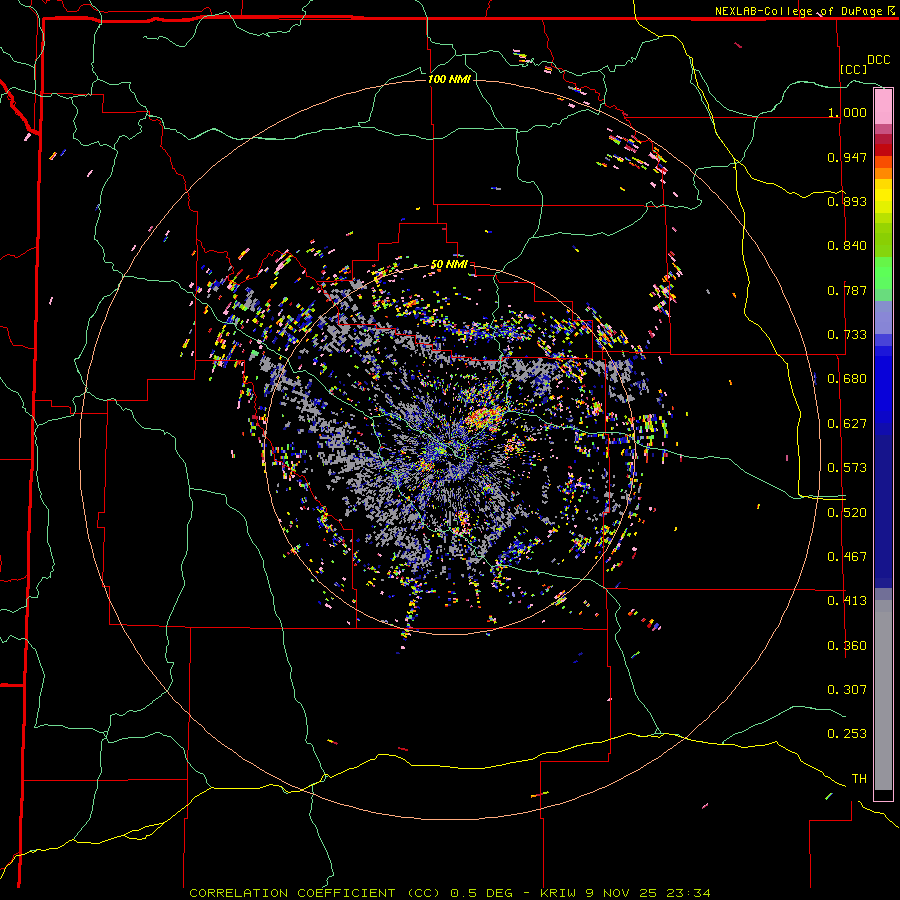Screen dimensions: 900x900
Task: Click the bright green segment of the color bar
Action: coord(883,273)
